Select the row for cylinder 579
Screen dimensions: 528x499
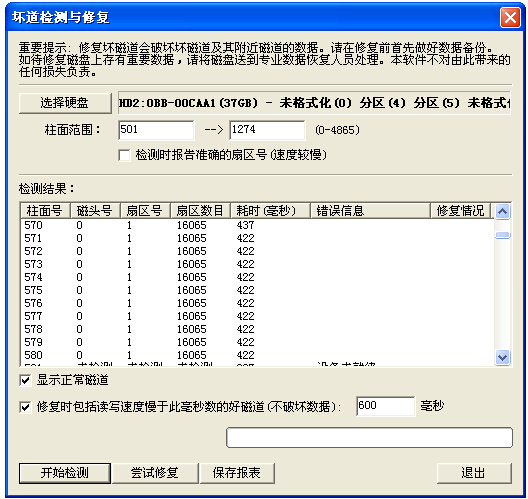tap(257, 342)
